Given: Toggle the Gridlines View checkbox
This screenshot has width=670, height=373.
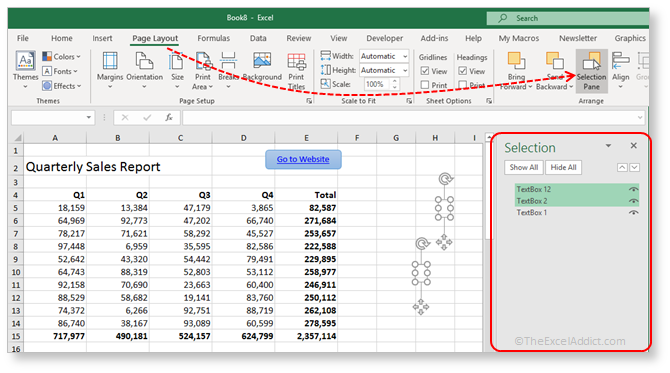Looking at the screenshot, I should coord(425,71).
